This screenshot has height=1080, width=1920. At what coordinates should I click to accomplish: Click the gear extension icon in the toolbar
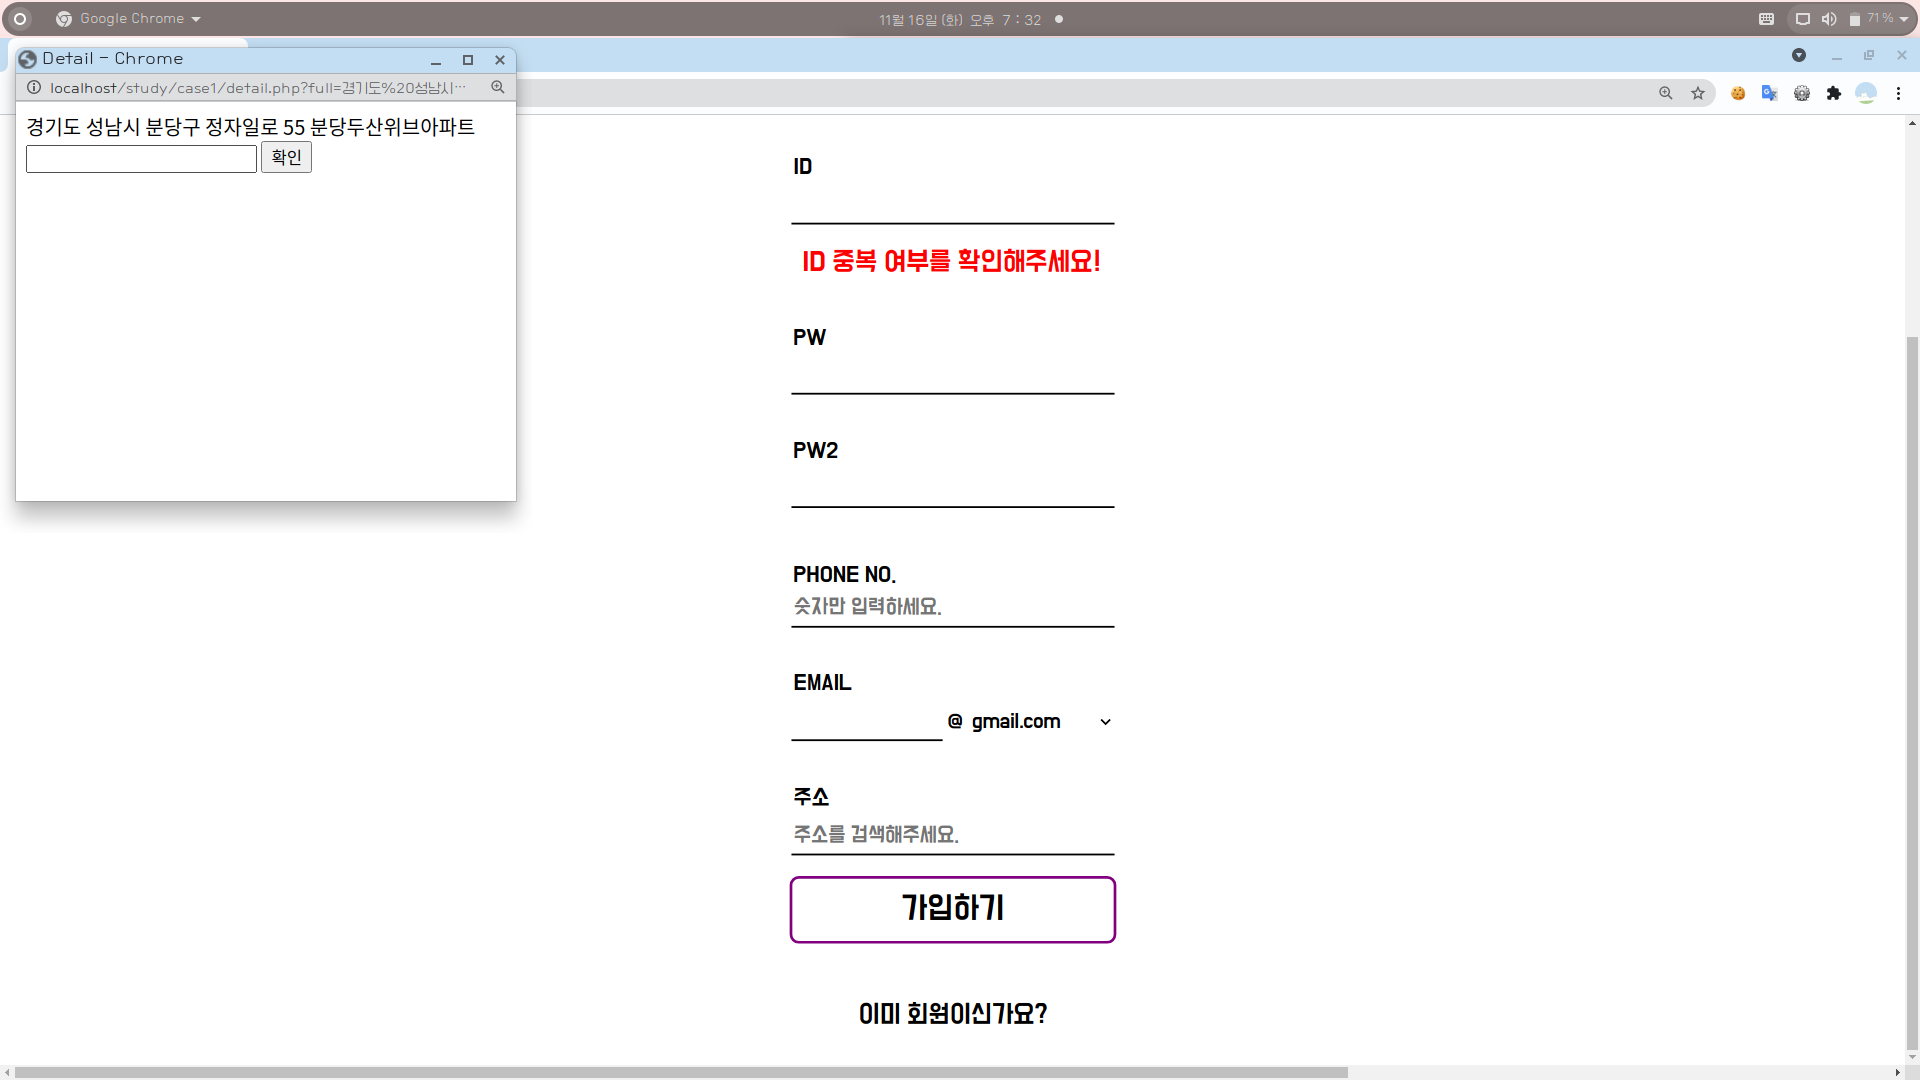(1801, 93)
